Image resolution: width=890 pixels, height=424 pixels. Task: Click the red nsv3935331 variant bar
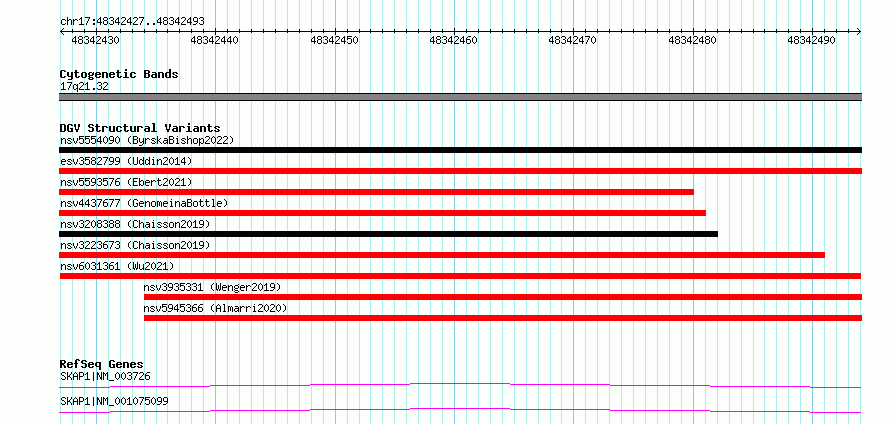(x=503, y=297)
